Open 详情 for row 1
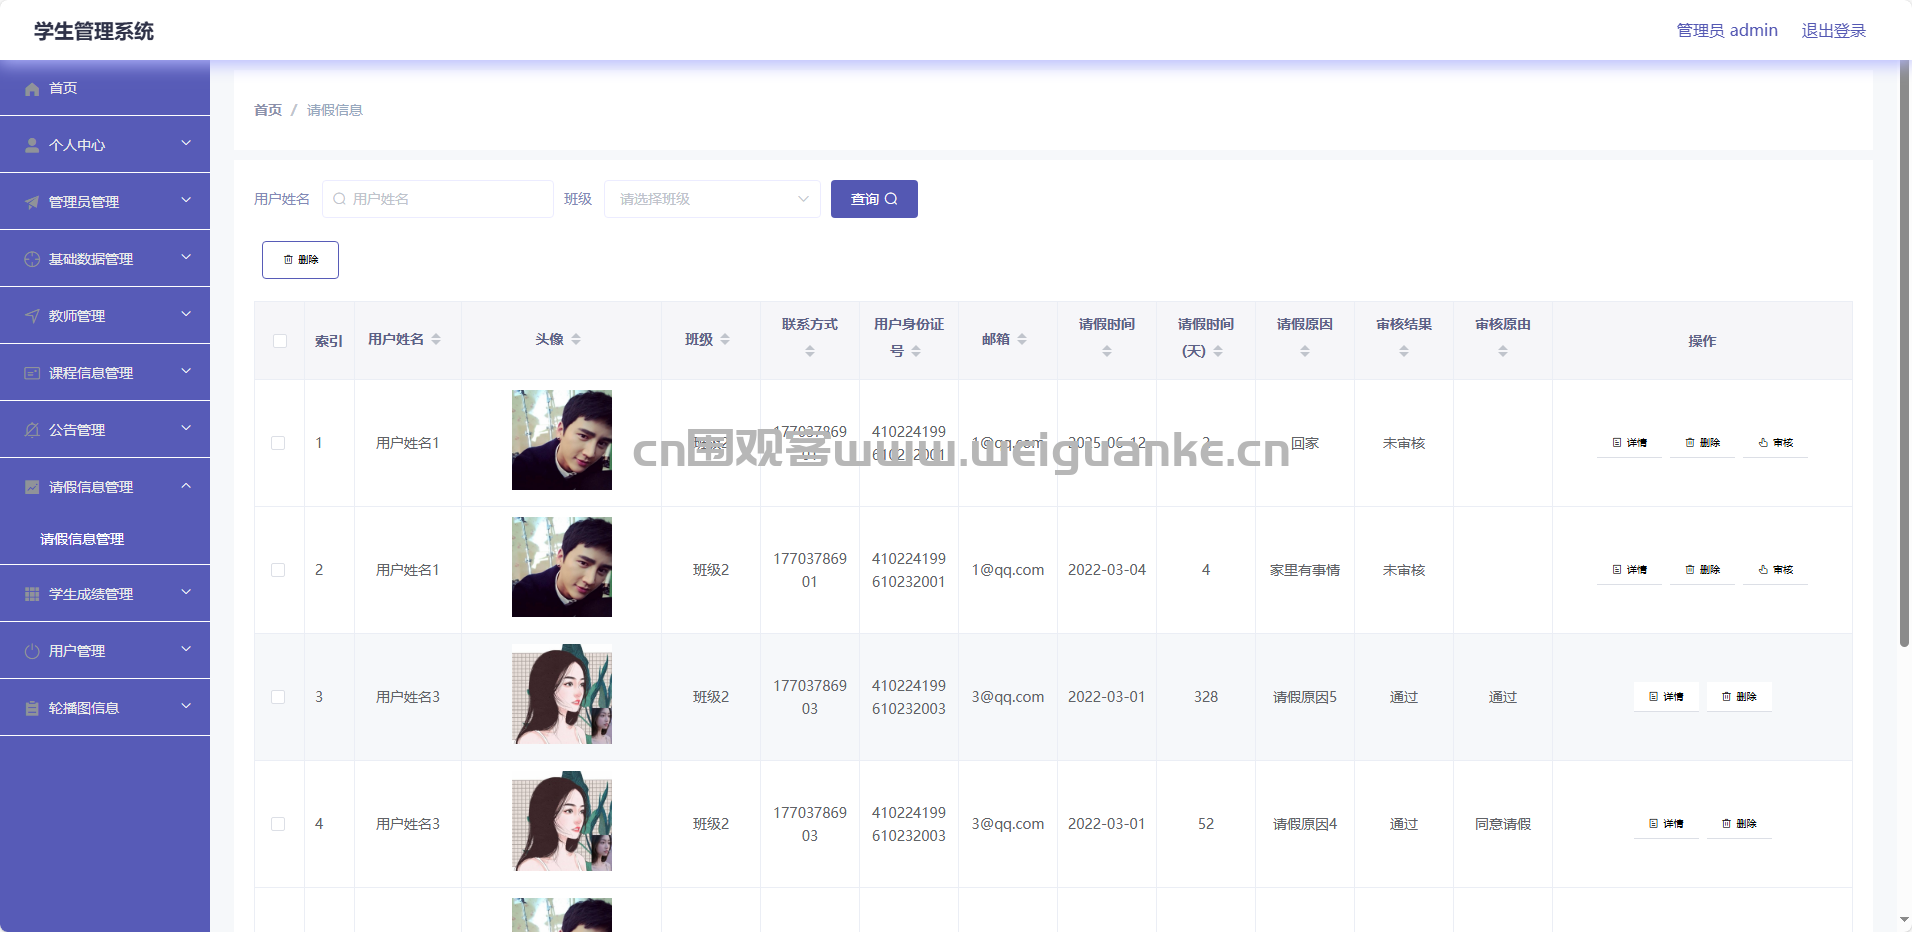The width and height of the screenshot is (1912, 932). (1630, 443)
